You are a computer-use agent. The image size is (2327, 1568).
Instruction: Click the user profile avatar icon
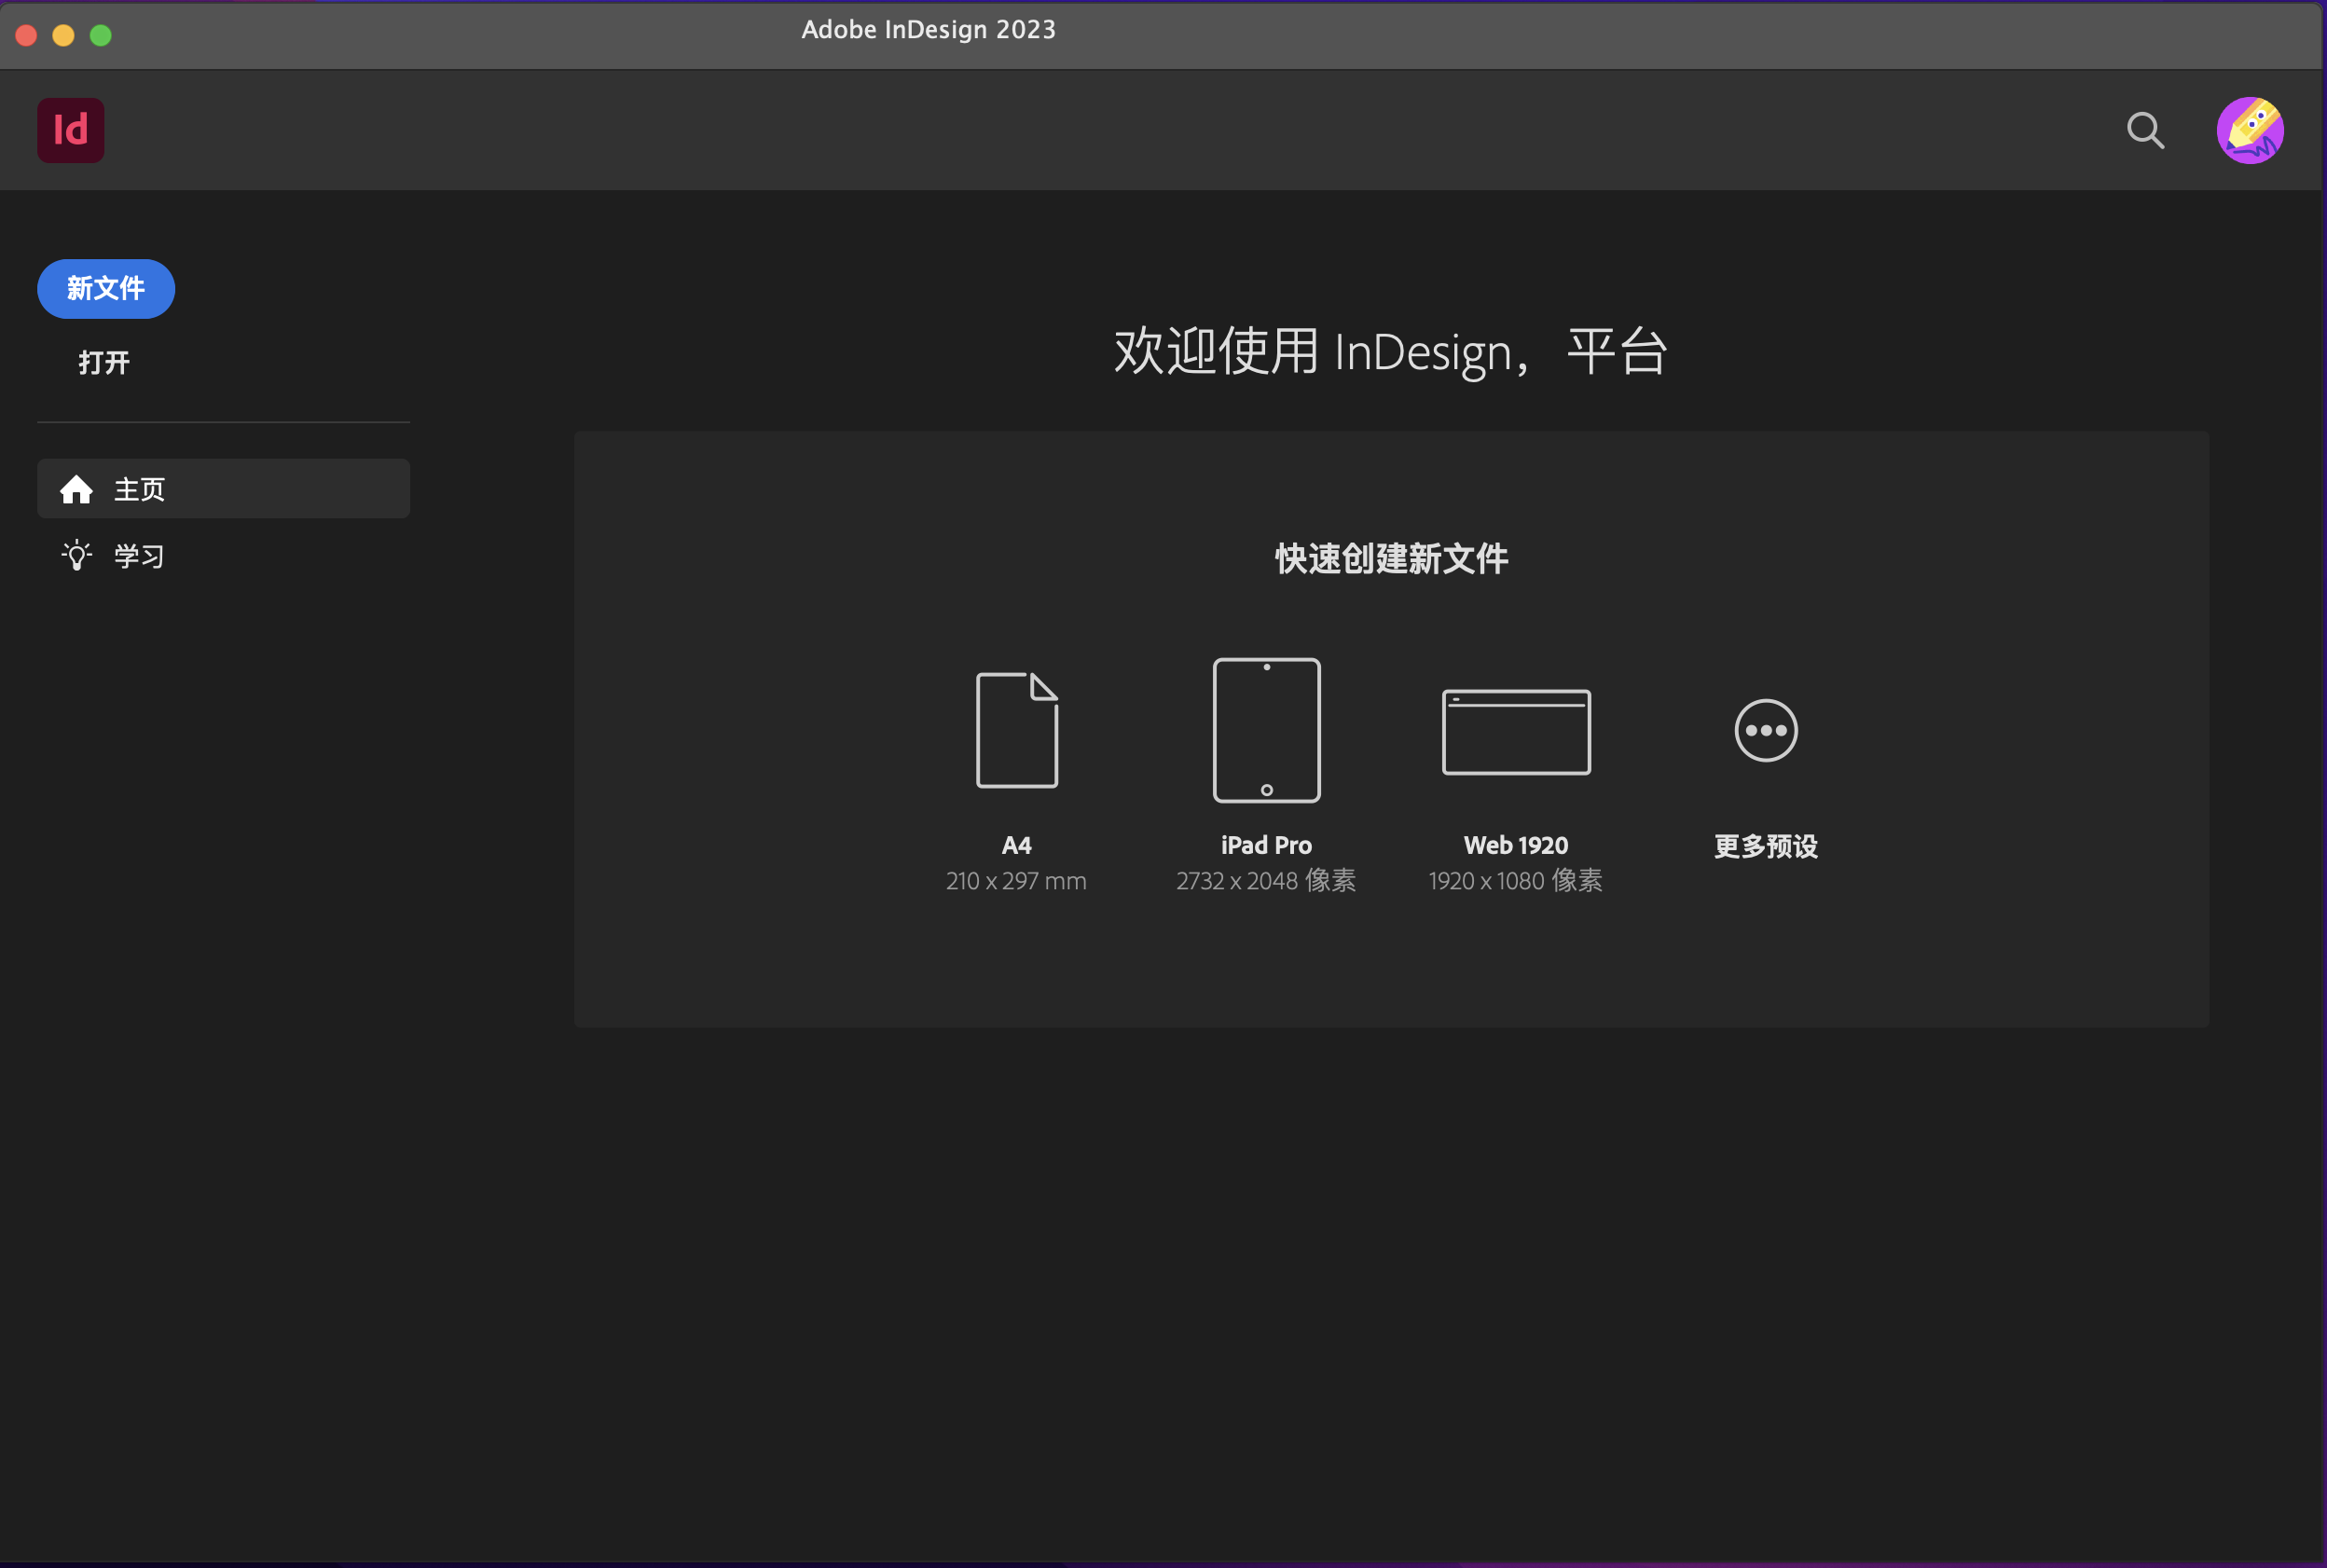coord(2251,130)
